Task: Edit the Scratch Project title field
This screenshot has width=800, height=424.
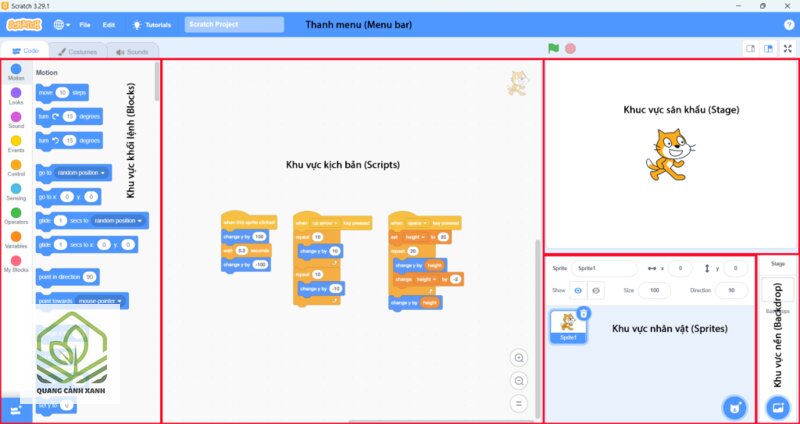Action: pyautogui.click(x=234, y=24)
